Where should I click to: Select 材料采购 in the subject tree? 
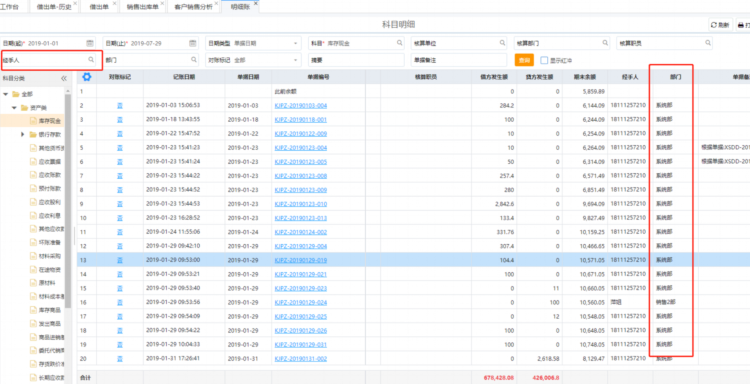pos(50,256)
